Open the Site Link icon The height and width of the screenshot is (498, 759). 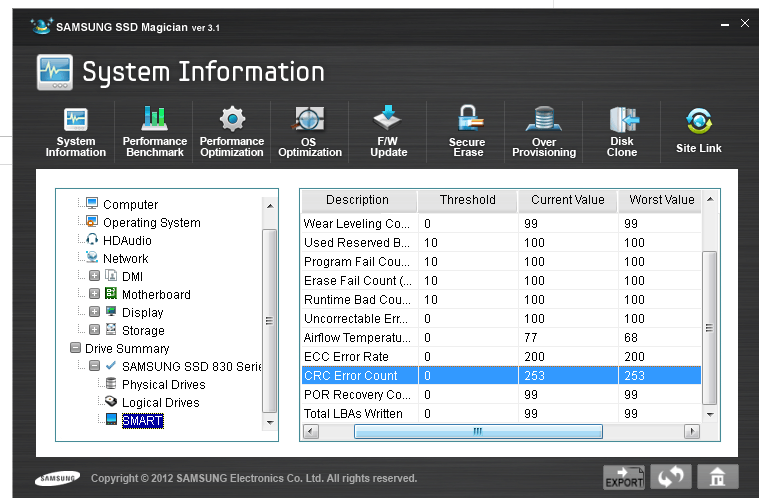(698, 131)
